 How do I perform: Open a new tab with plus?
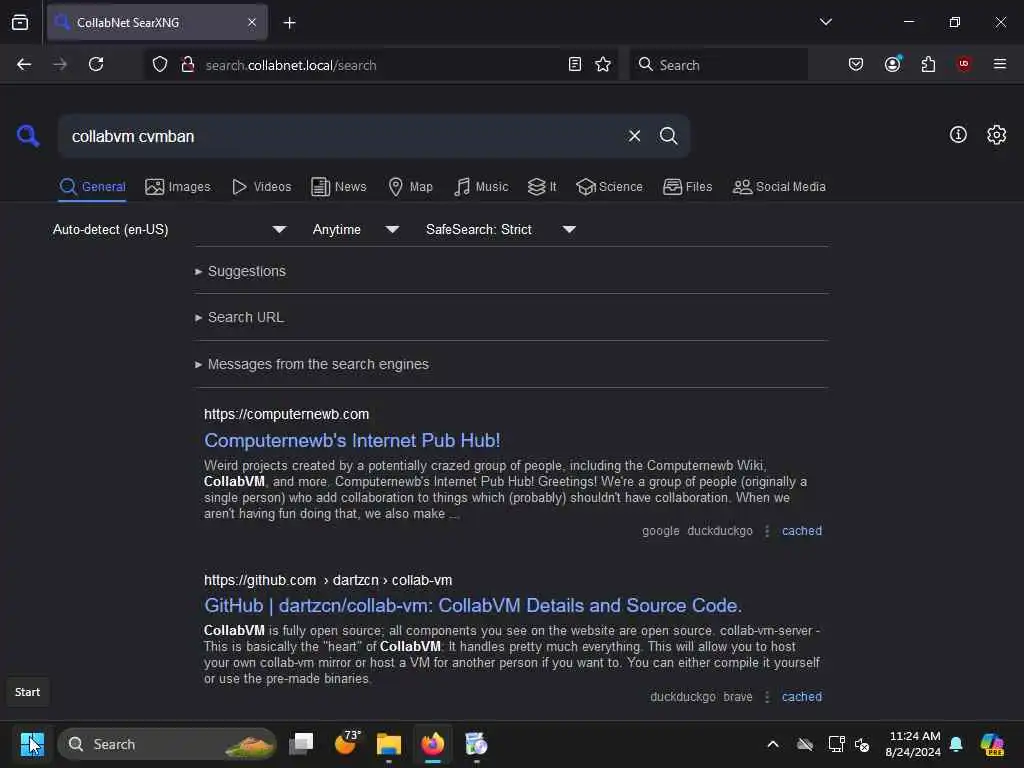(x=290, y=23)
